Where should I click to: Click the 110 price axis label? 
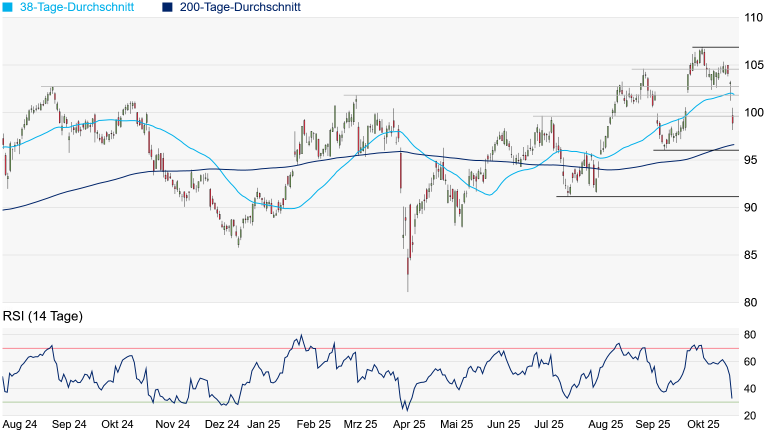752,18
